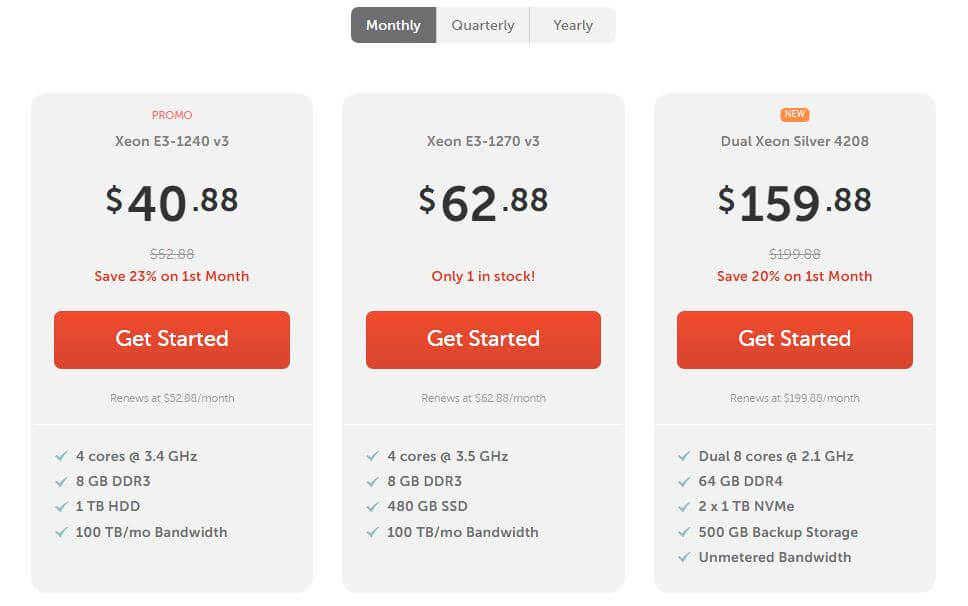The width and height of the screenshot is (968, 606).
Task: Click Get Started for Dual Xeon Silver 4208
Action: point(794,339)
